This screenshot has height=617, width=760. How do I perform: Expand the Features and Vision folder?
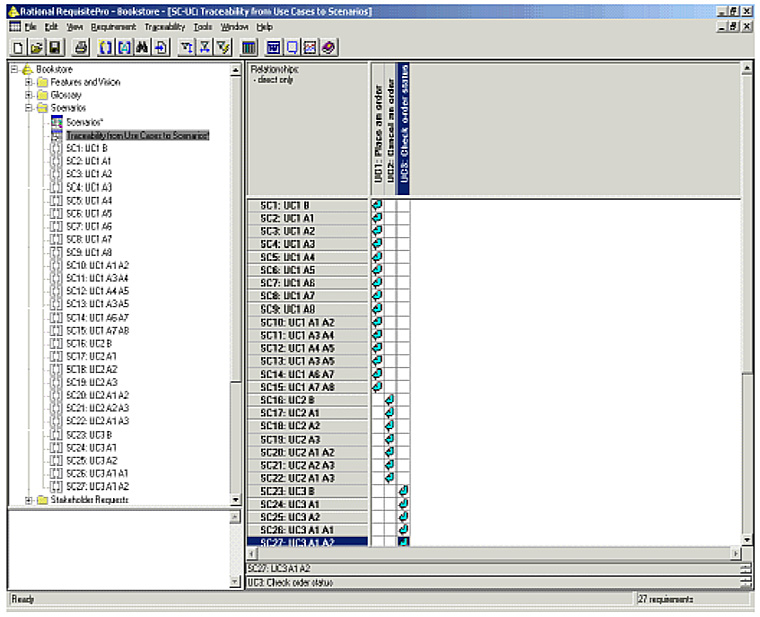(29, 82)
